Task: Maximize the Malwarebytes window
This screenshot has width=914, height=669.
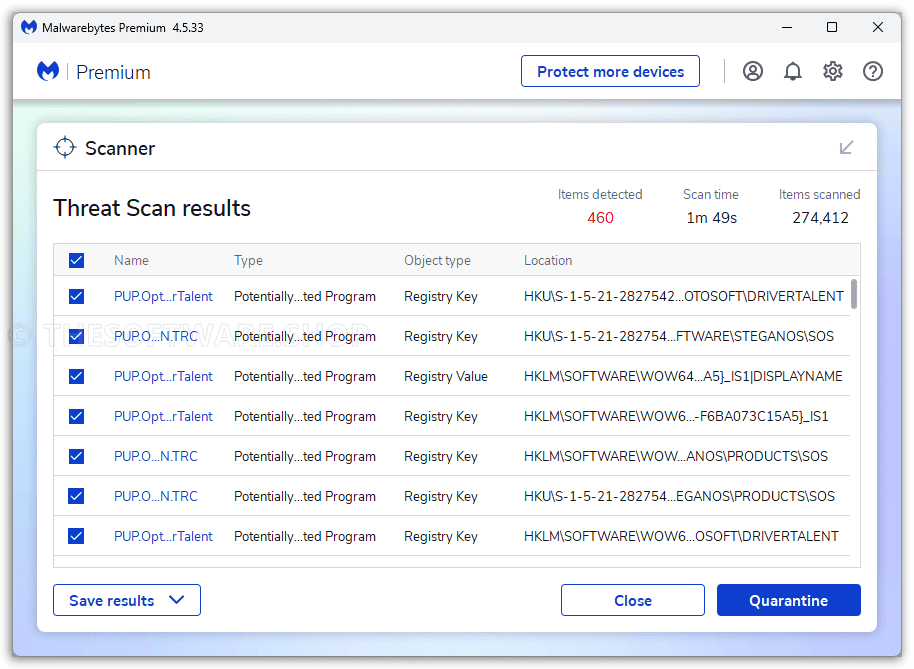Action: click(832, 27)
